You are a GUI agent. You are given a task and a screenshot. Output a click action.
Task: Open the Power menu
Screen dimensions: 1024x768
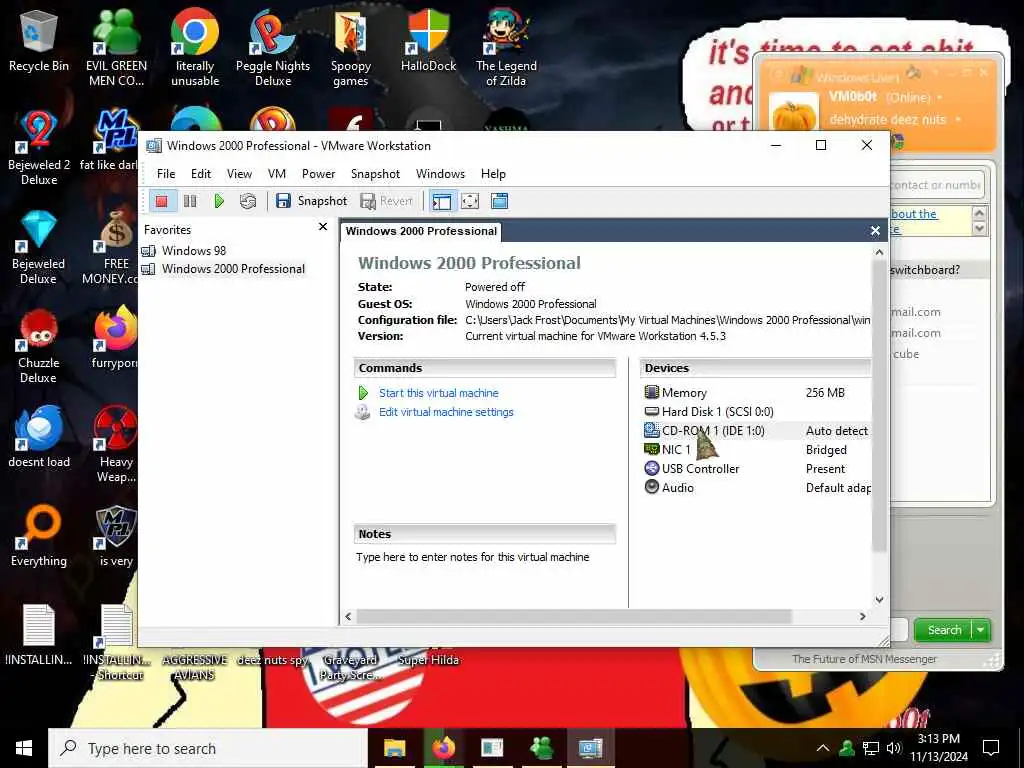[318, 174]
